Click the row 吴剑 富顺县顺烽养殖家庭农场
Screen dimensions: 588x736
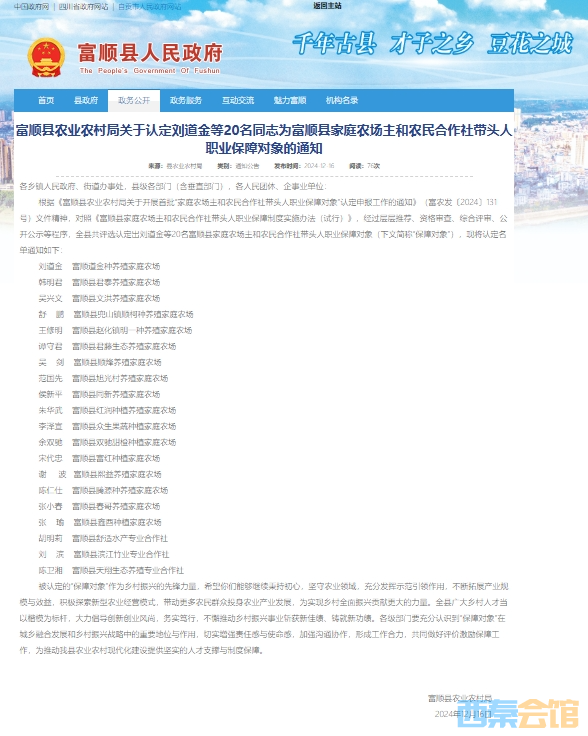[x=100, y=362]
